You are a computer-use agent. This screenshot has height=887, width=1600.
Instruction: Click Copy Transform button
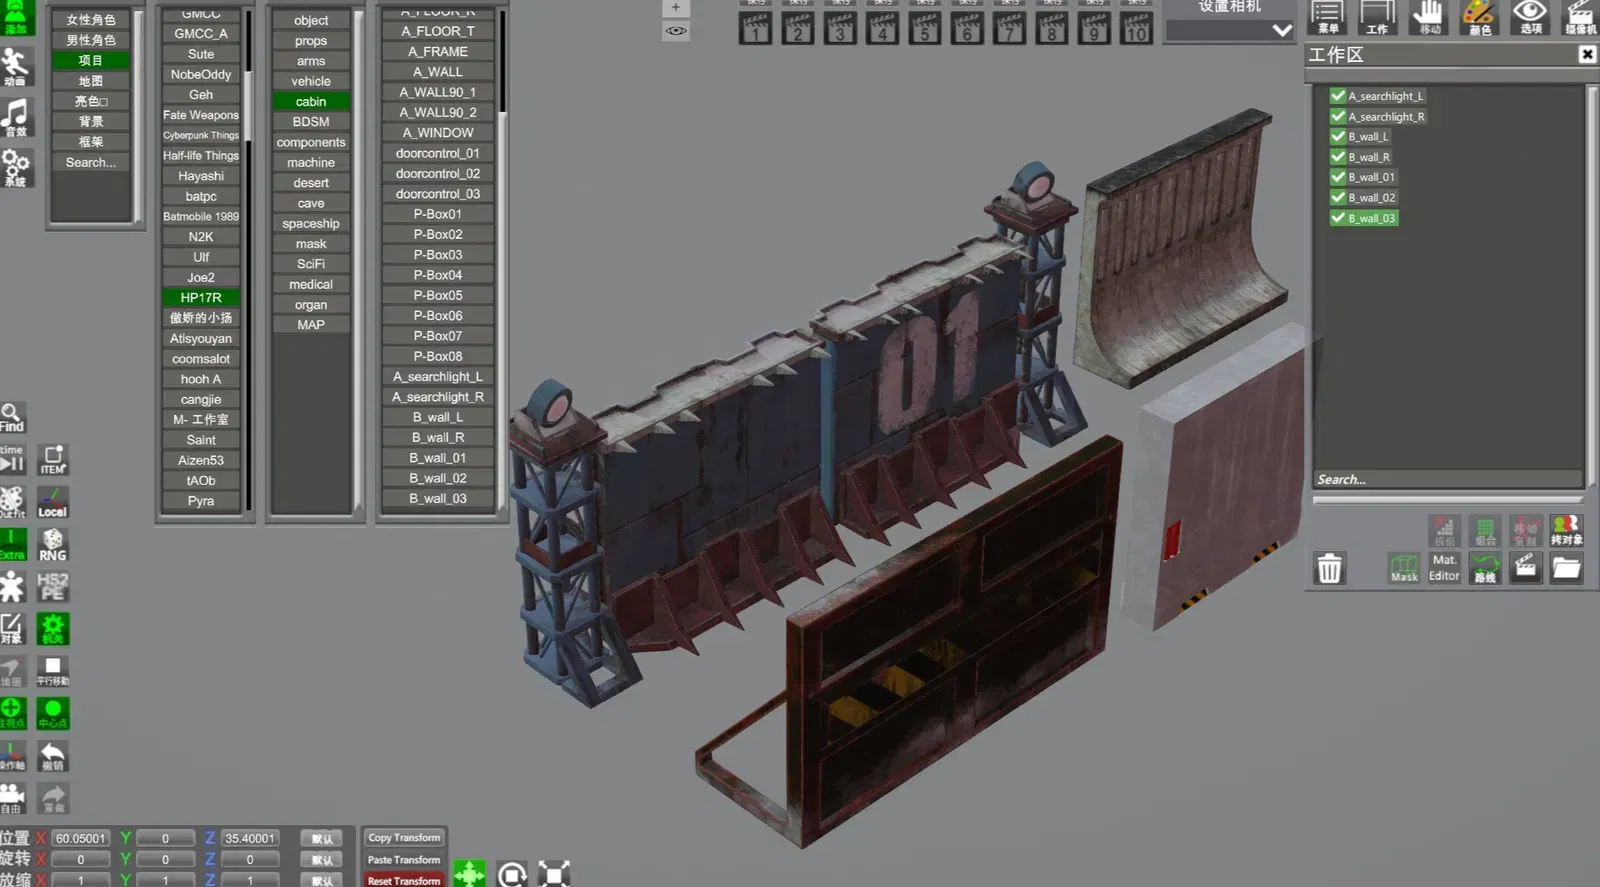point(404,838)
